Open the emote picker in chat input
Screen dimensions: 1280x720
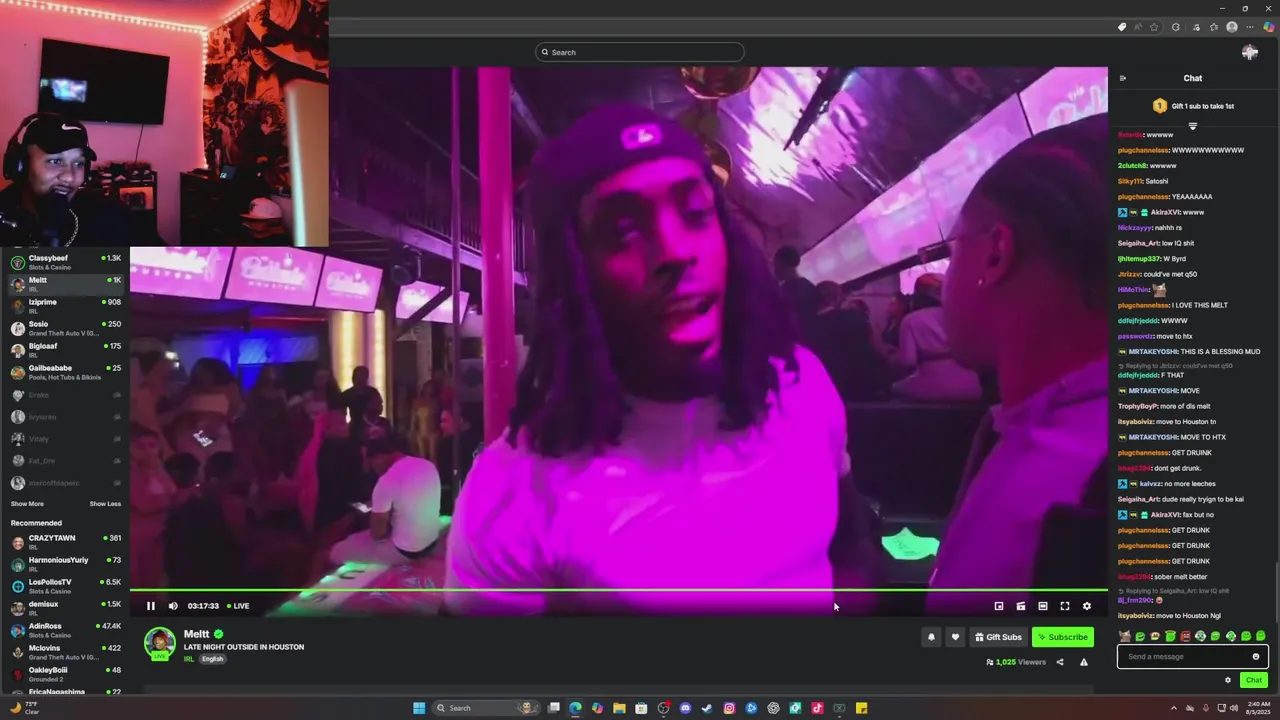(1256, 657)
